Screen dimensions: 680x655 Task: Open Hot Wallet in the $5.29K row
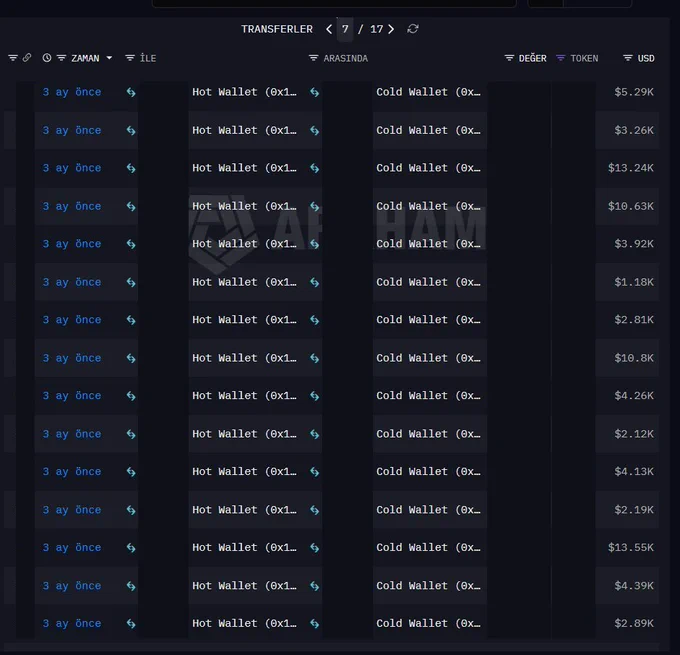tap(245, 92)
